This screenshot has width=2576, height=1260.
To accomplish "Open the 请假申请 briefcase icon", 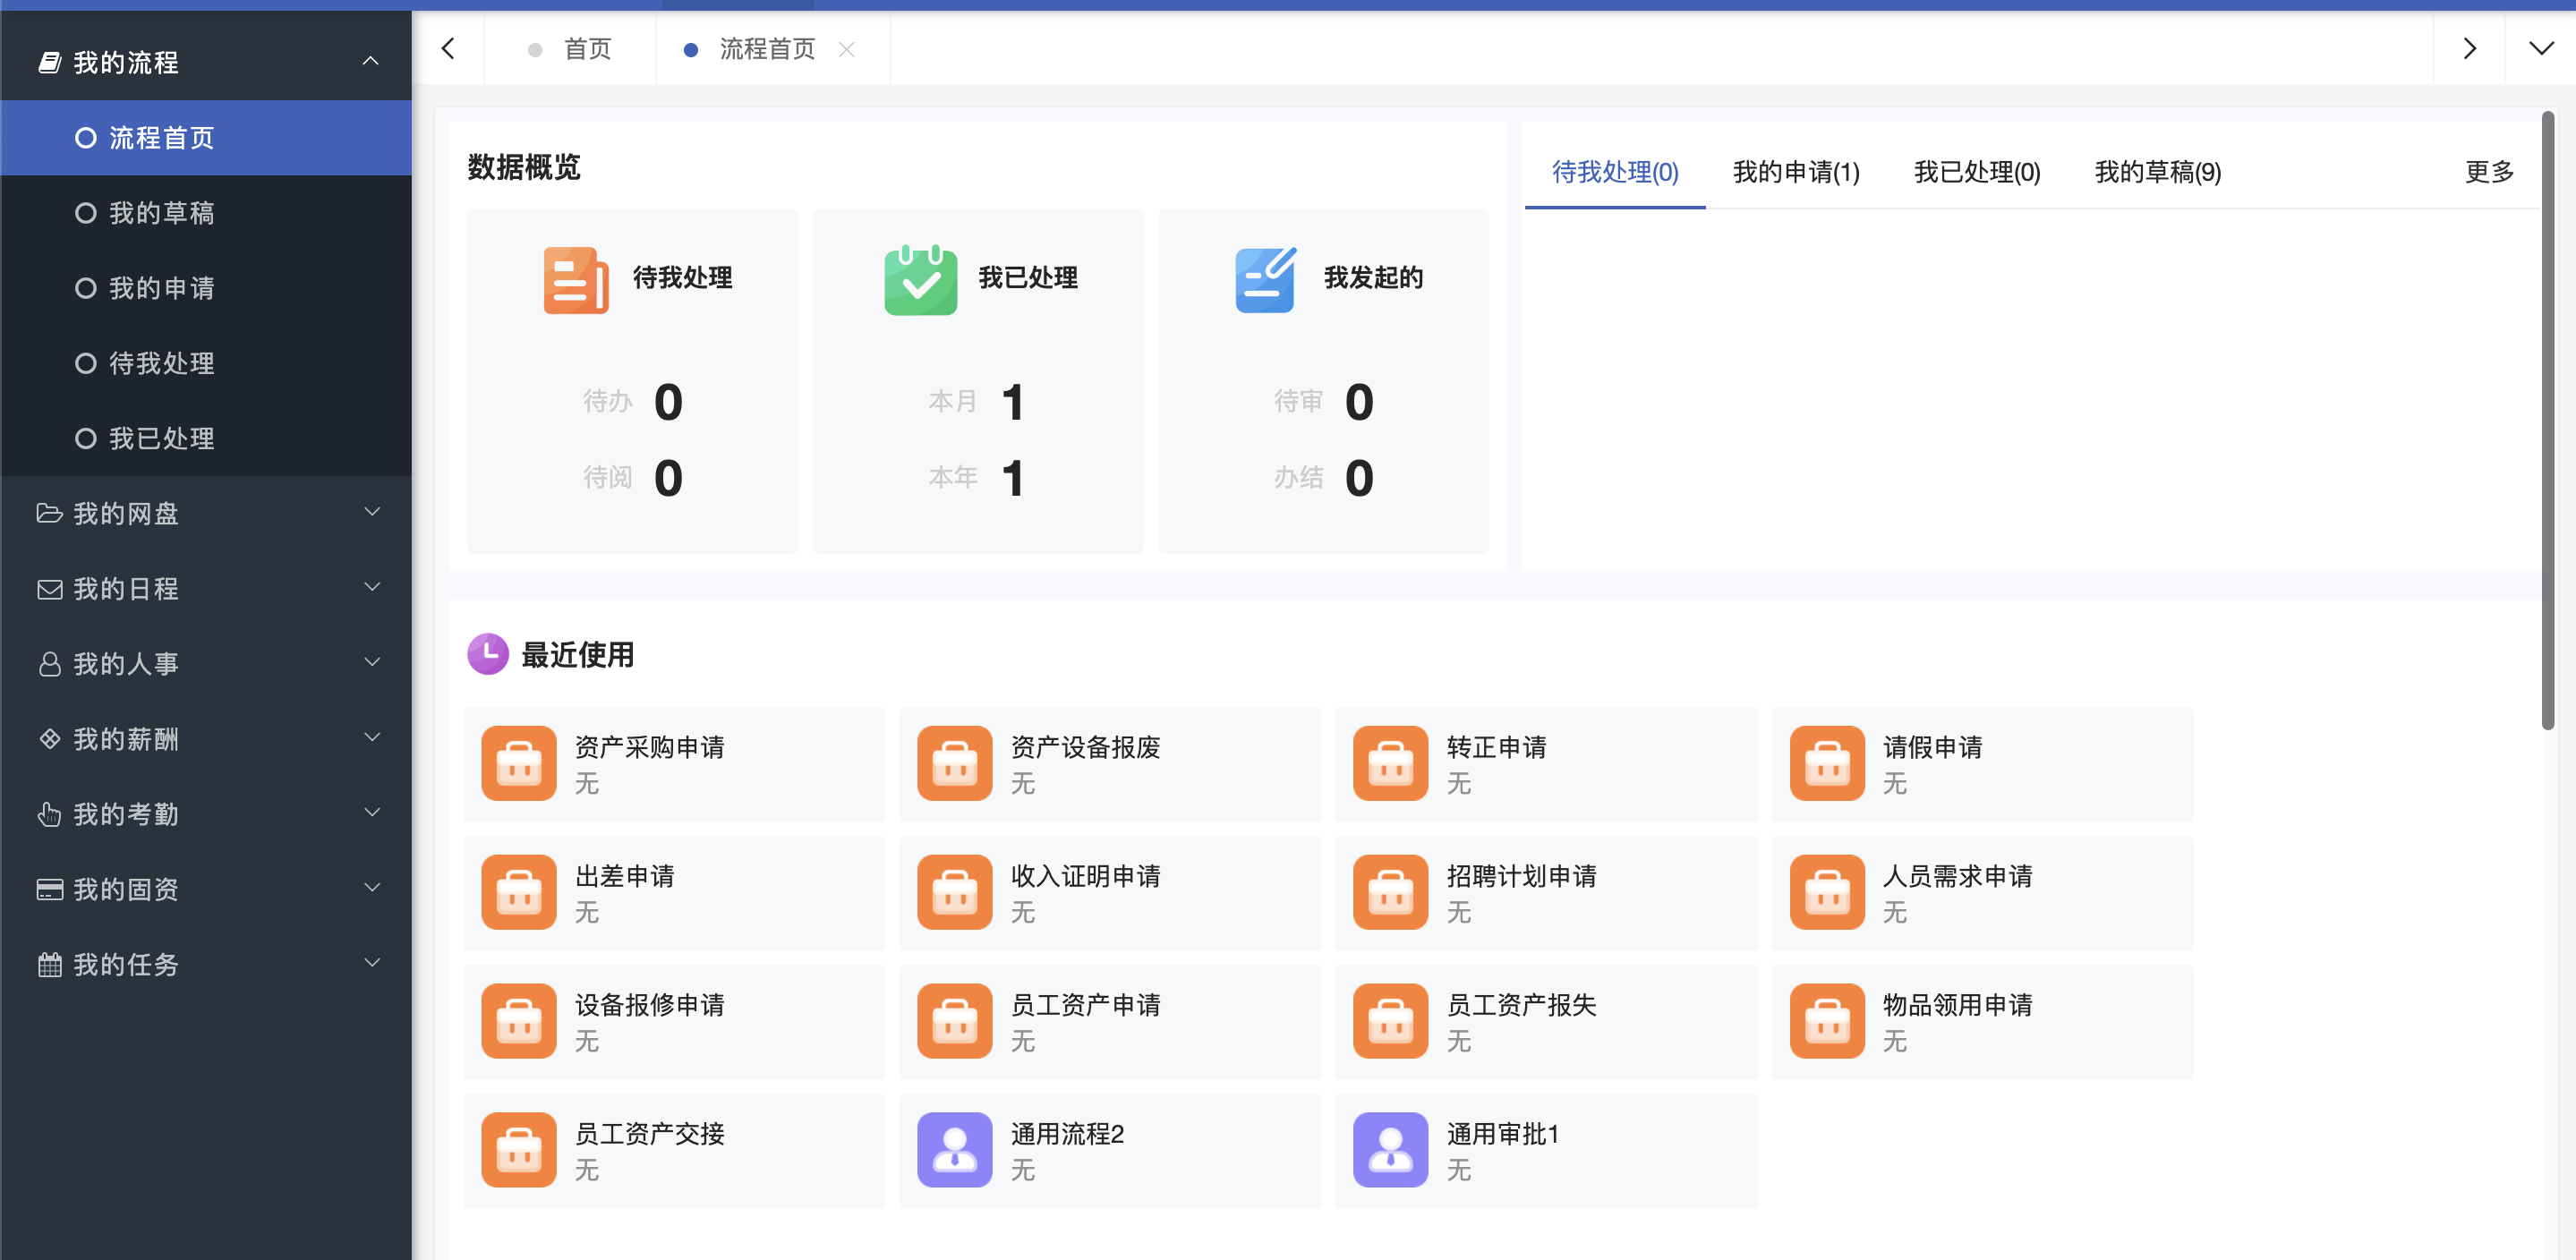I will pos(1828,763).
